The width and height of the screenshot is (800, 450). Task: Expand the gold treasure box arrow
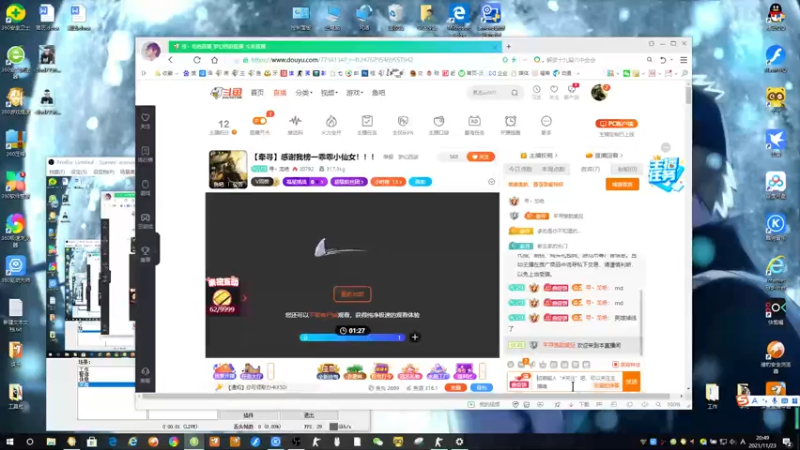pos(244,298)
